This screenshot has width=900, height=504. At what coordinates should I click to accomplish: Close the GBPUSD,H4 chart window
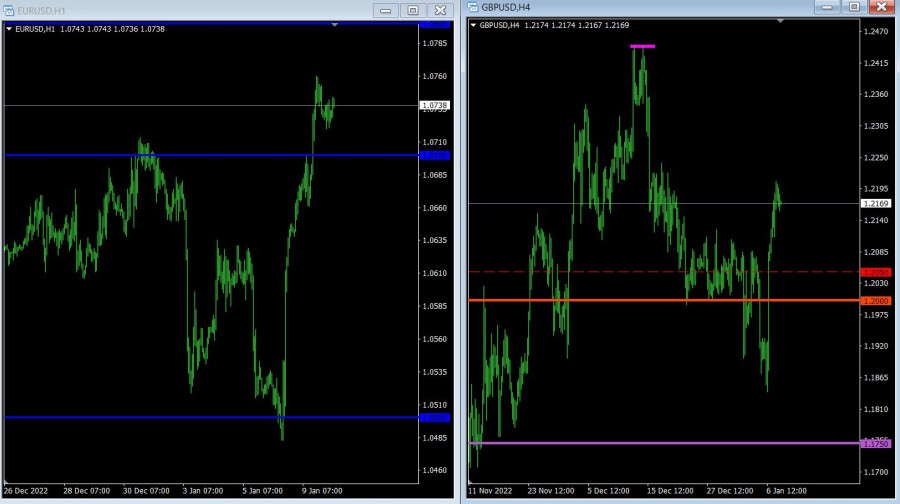click(x=881, y=6)
